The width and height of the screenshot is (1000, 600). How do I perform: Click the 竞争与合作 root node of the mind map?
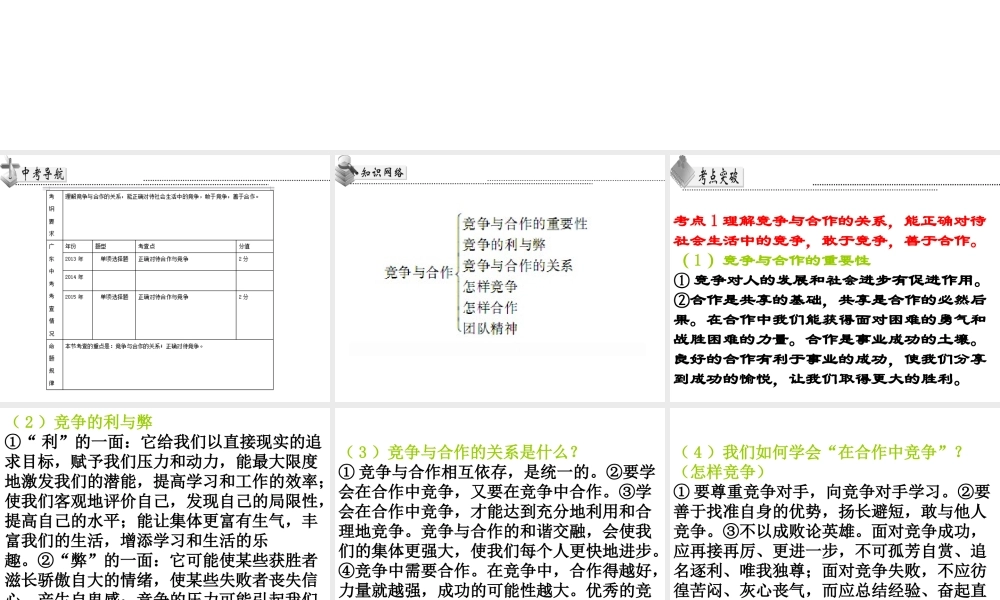pyautogui.click(x=419, y=272)
